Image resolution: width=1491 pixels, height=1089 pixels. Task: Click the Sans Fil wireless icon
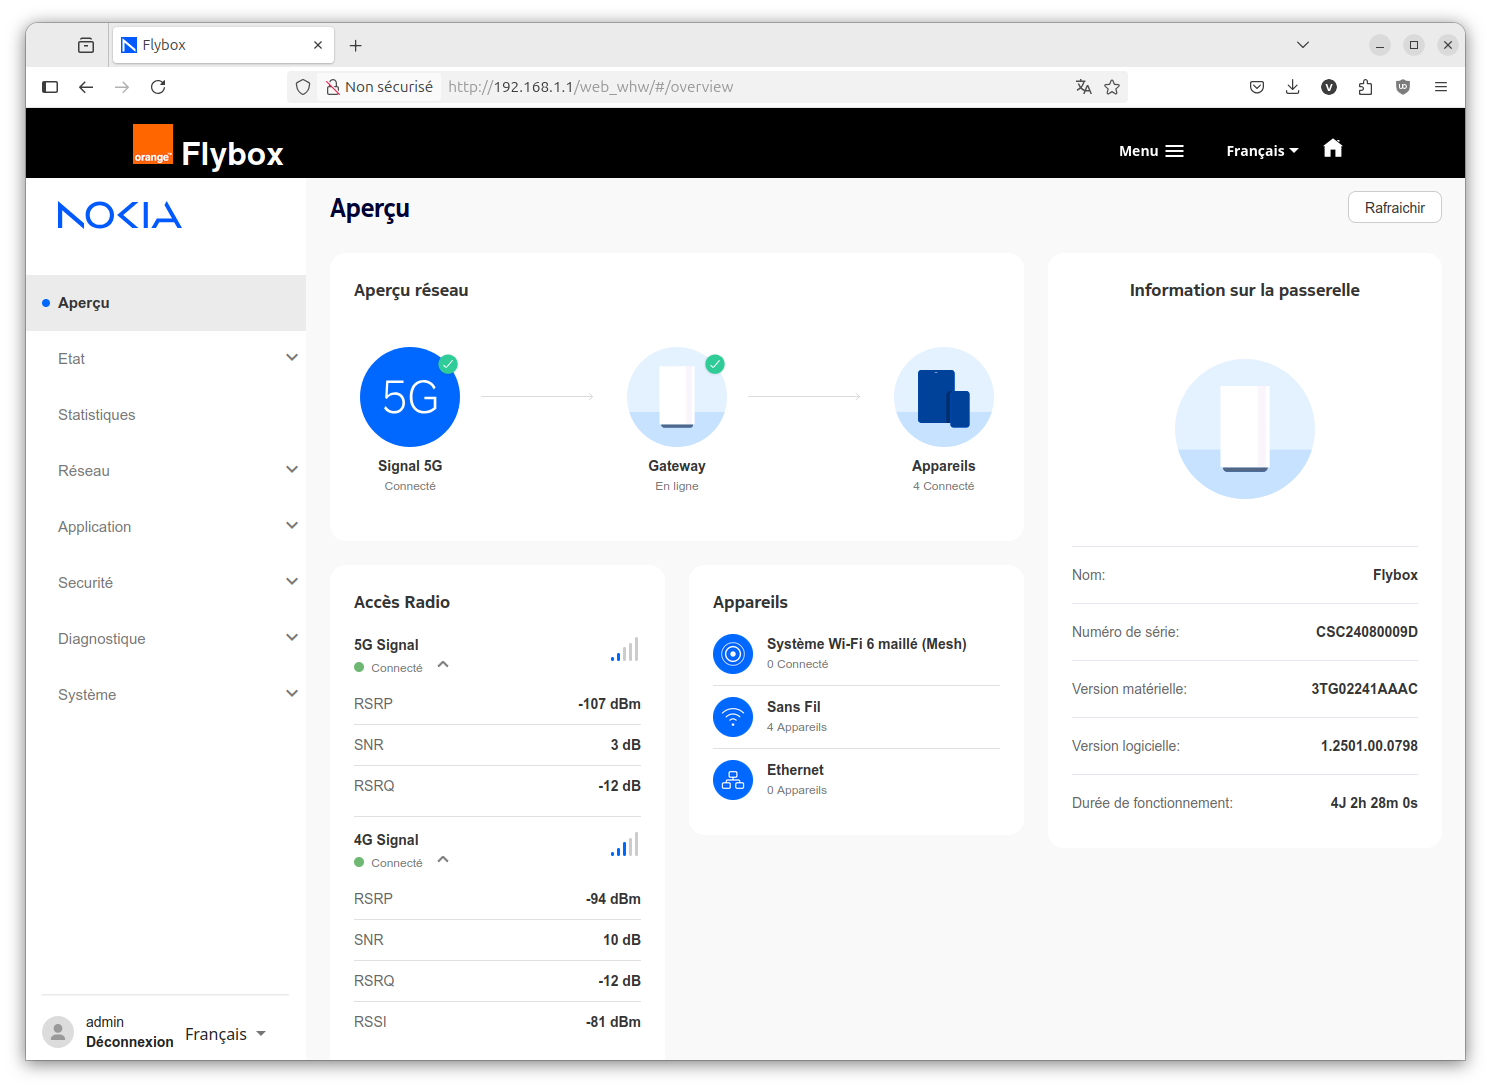[x=733, y=717]
